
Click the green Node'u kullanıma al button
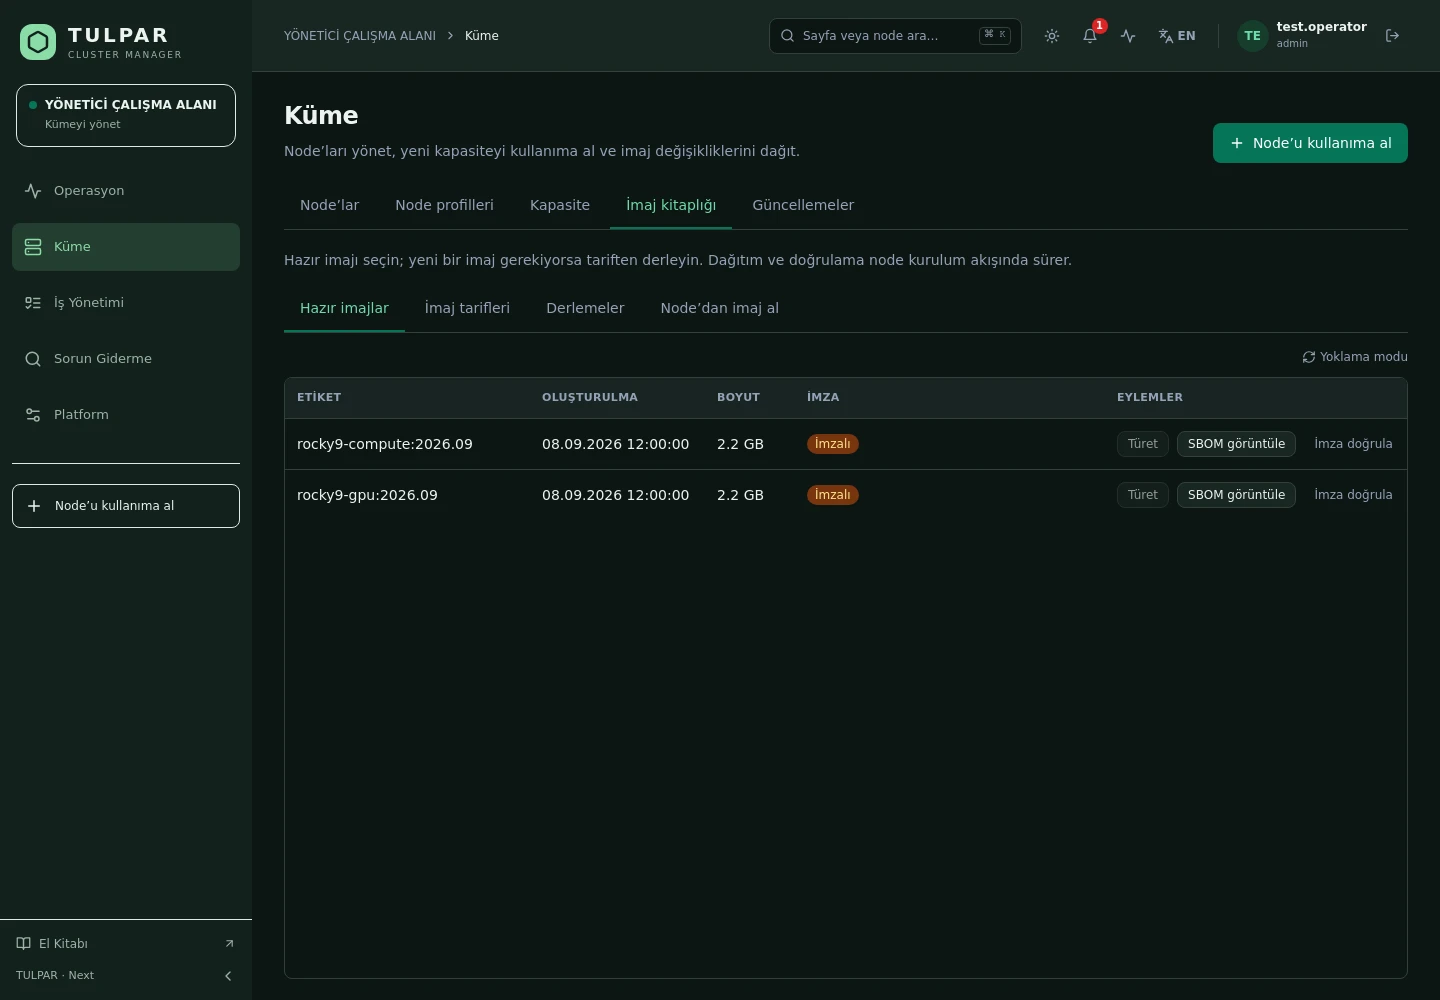click(x=1310, y=143)
